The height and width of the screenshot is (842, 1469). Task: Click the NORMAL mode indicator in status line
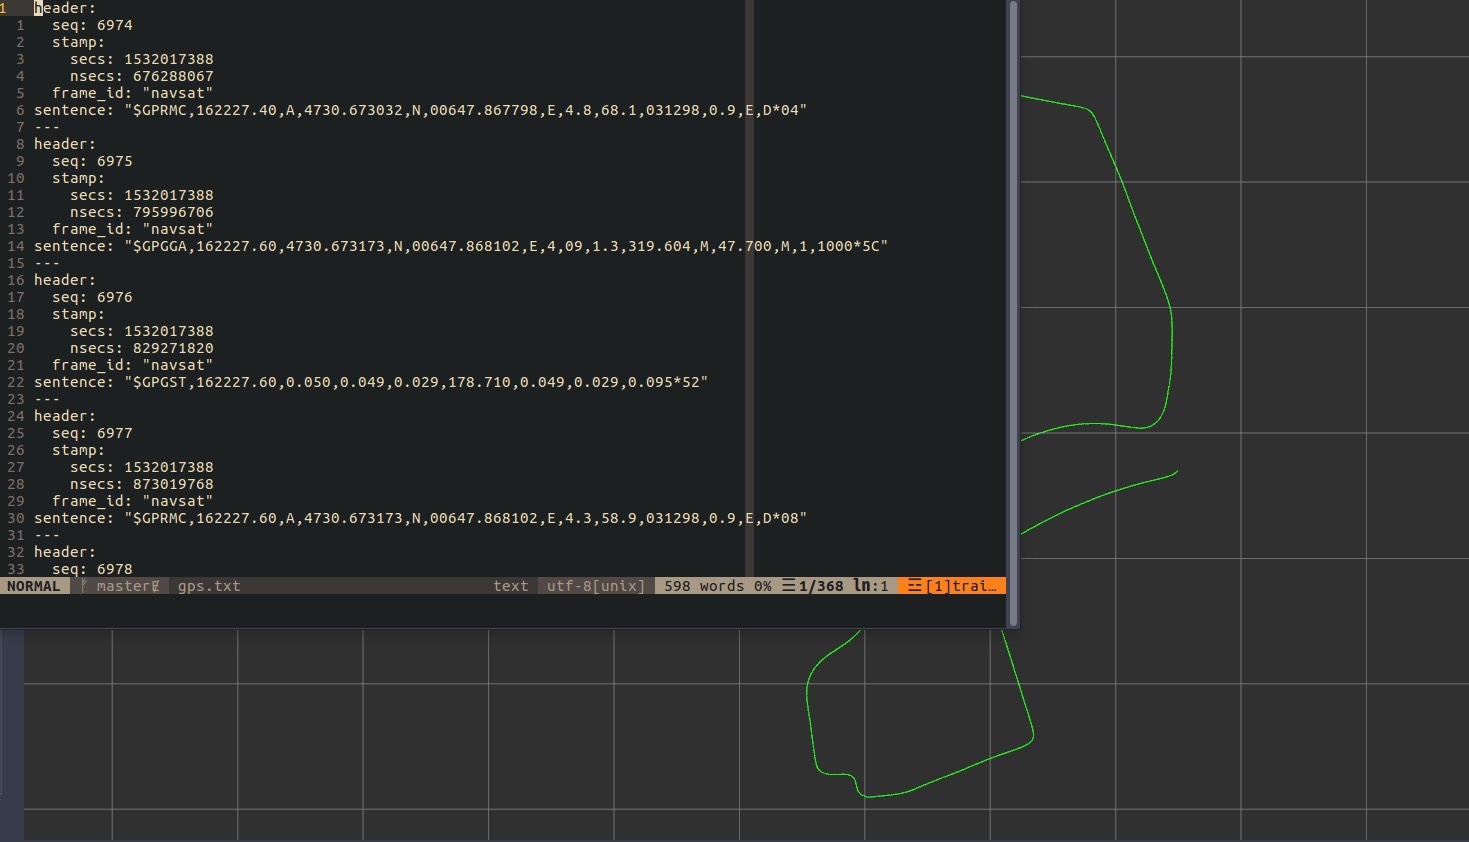click(34, 586)
